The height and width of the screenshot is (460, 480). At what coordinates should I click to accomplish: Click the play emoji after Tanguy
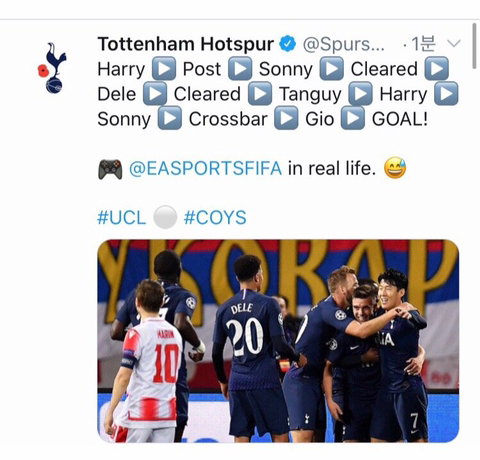(x=360, y=94)
